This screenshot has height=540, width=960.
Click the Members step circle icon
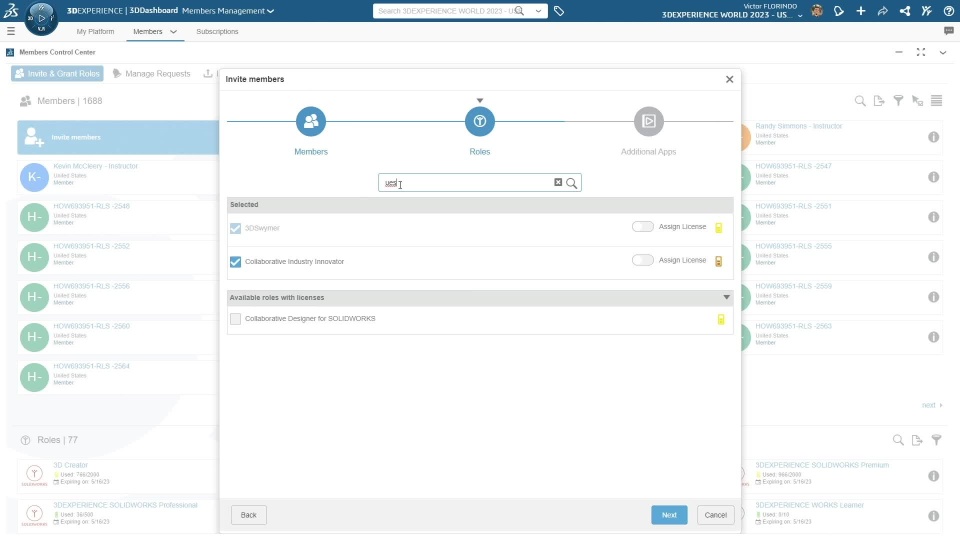311,121
